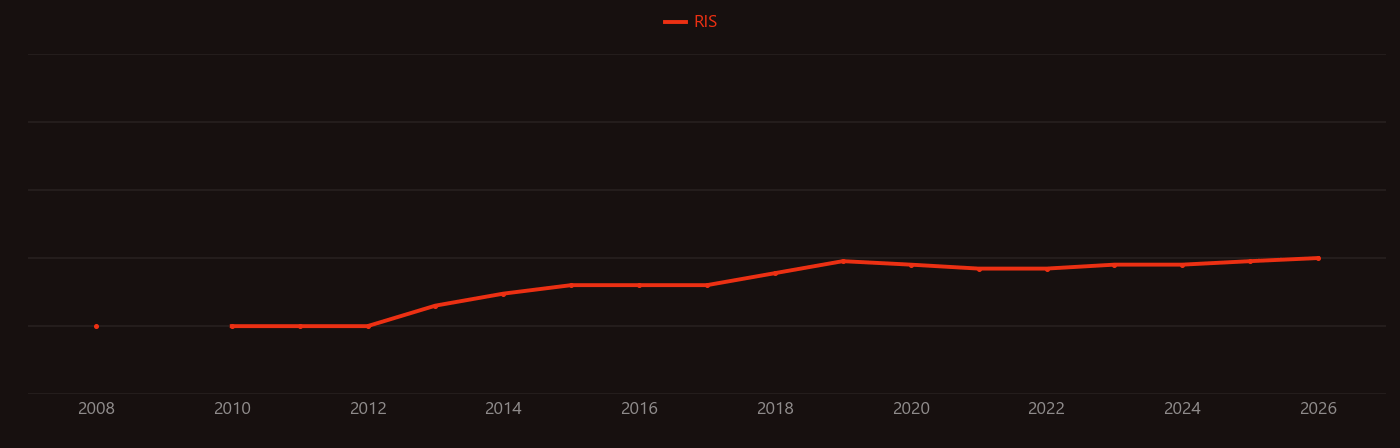Click the 2016 x-axis label
This screenshot has width=1400, height=448.
pos(639,409)
